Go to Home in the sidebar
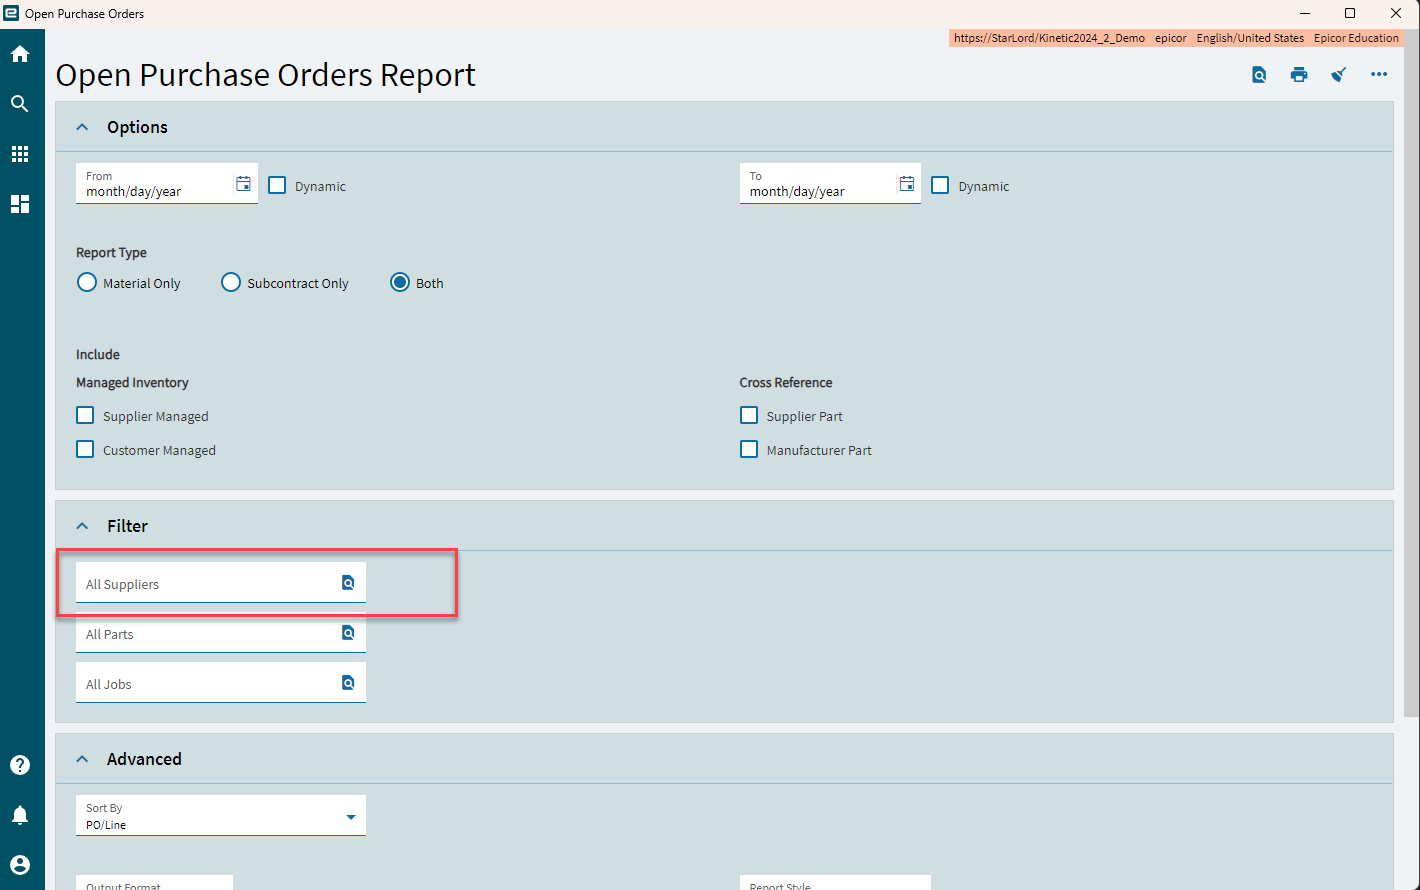The image size is (1420, 890). [x=20, y=54]
